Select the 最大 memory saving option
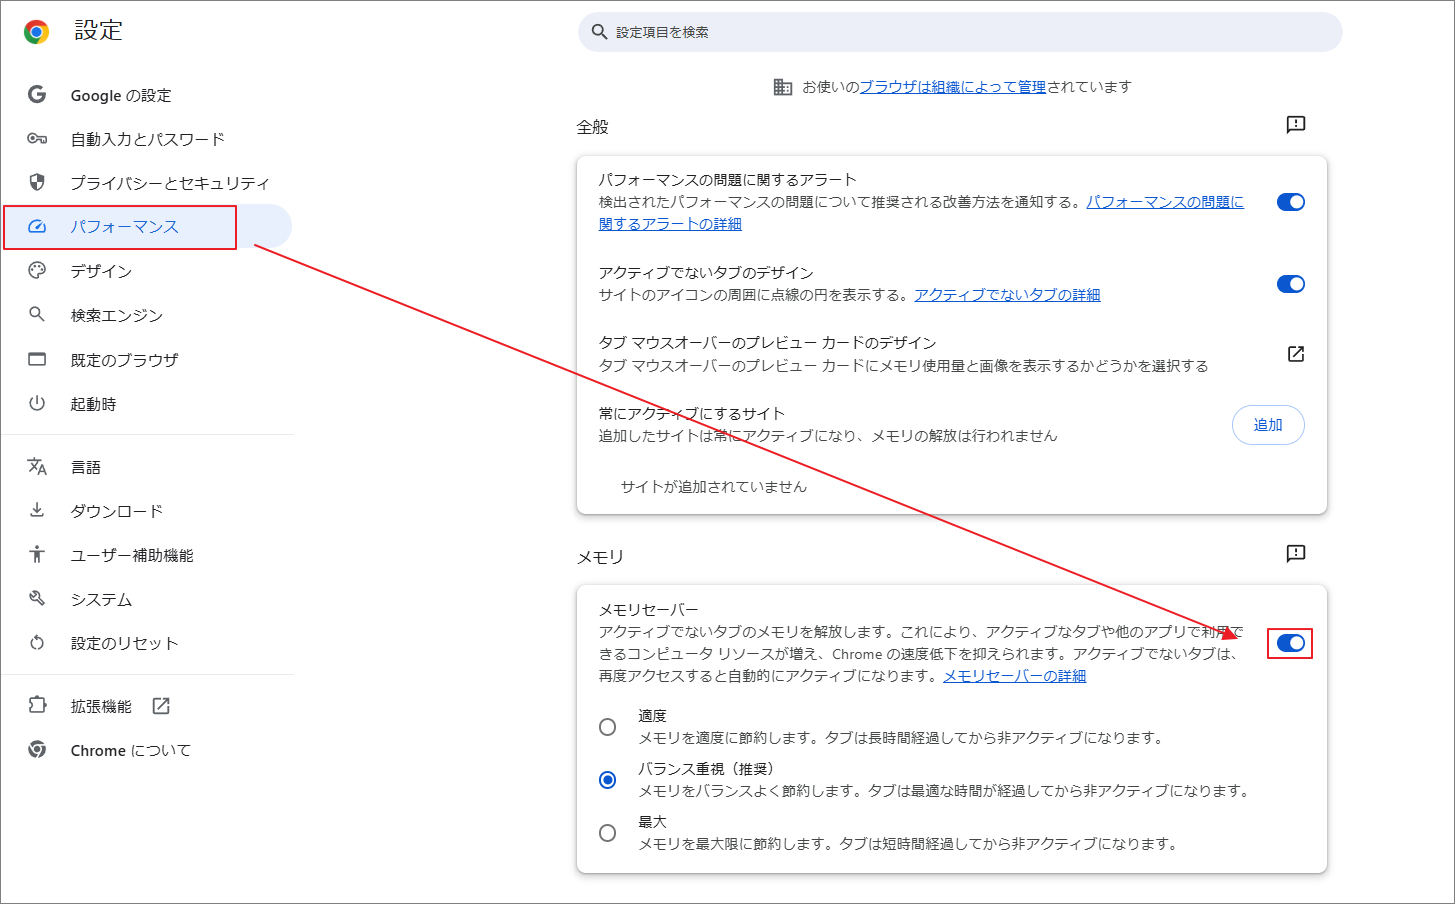1455x904 pixels. click(607, 832)
